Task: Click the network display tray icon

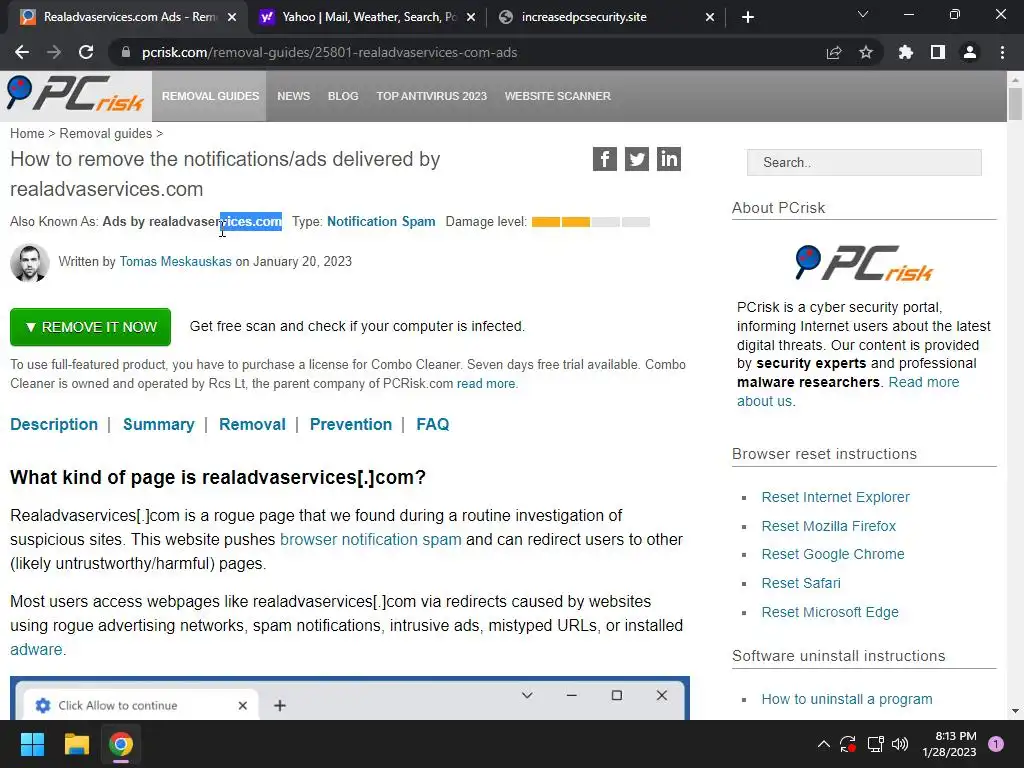Action: click(875, 744)
